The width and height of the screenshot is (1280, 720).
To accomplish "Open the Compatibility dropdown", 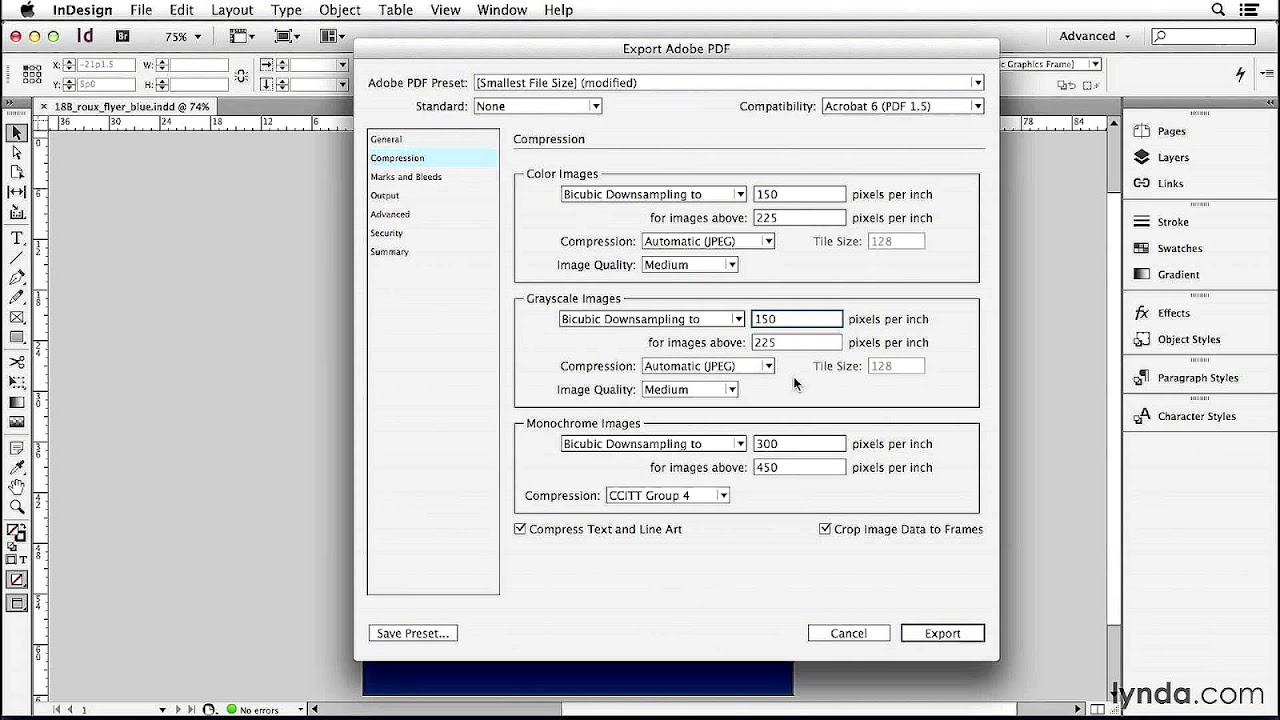I will click(x=903, y=106).
